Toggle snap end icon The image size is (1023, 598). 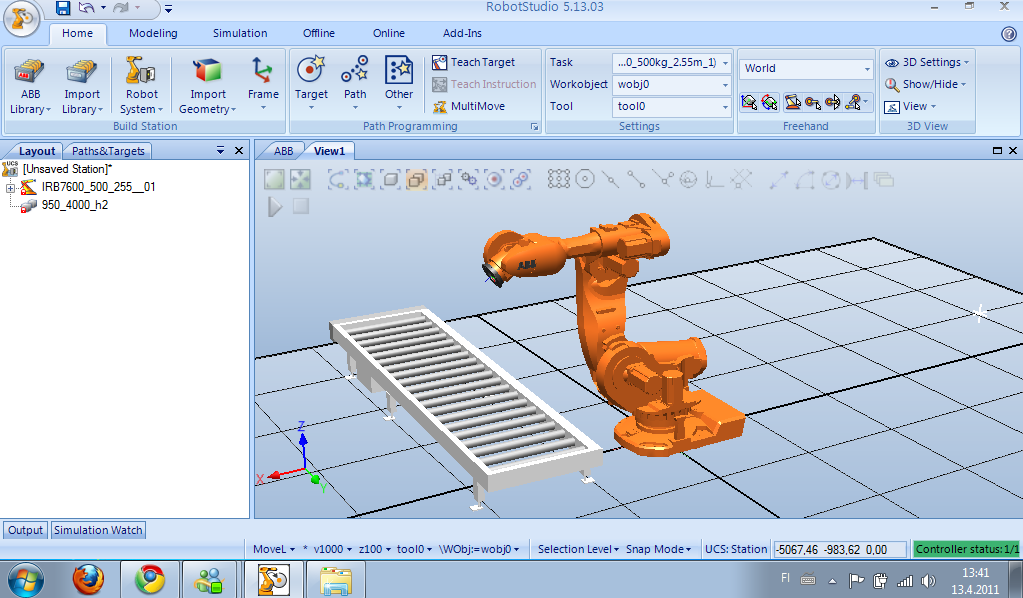coord(636,179)
